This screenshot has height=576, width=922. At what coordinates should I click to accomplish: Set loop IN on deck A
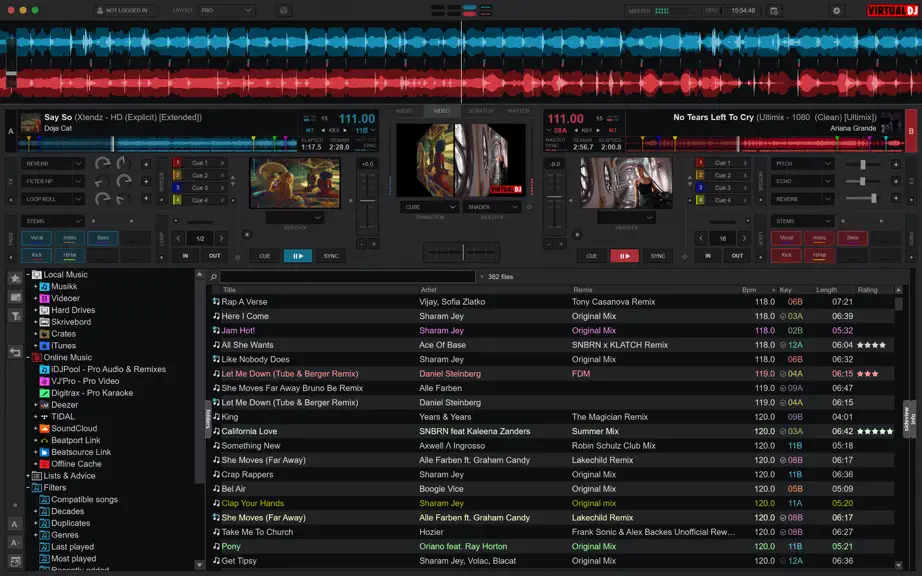185,256
